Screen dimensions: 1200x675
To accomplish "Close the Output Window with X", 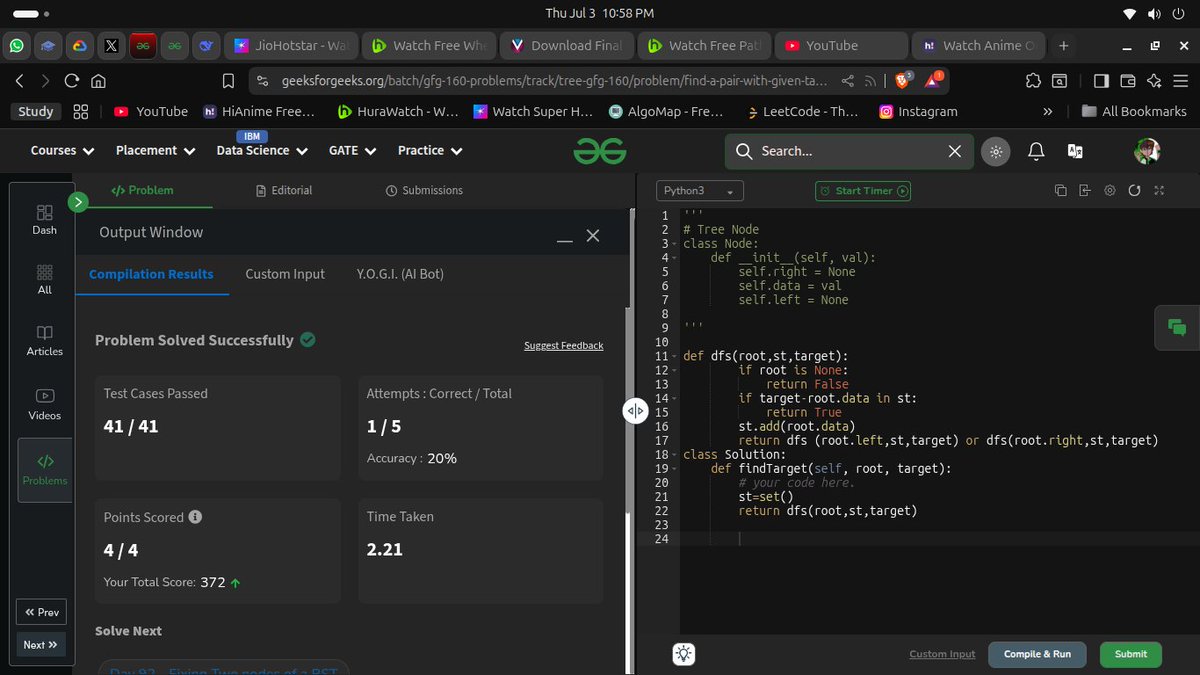I will click(593, 235).
